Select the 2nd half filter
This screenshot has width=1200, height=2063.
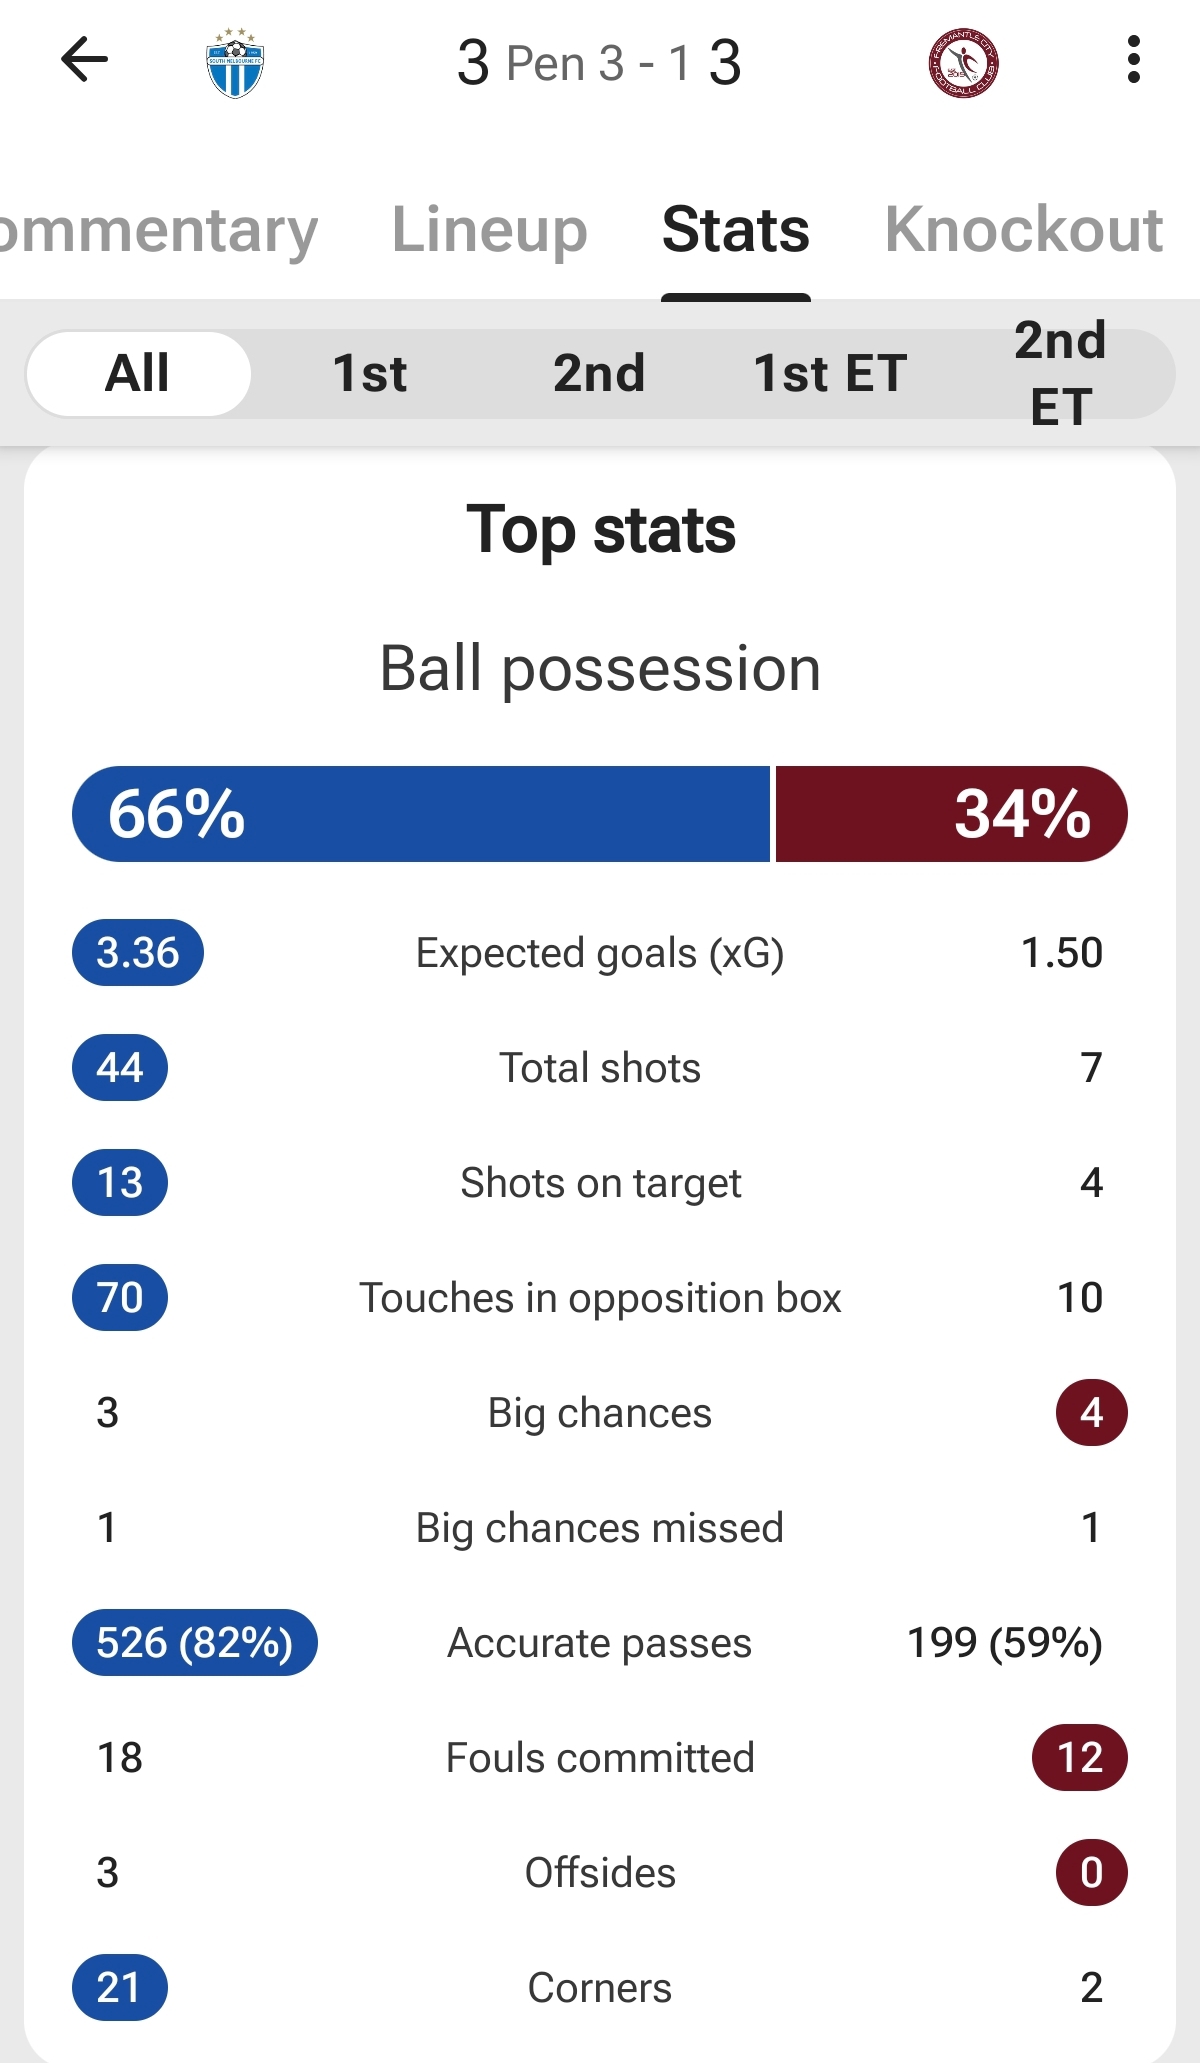click(599, 373)
